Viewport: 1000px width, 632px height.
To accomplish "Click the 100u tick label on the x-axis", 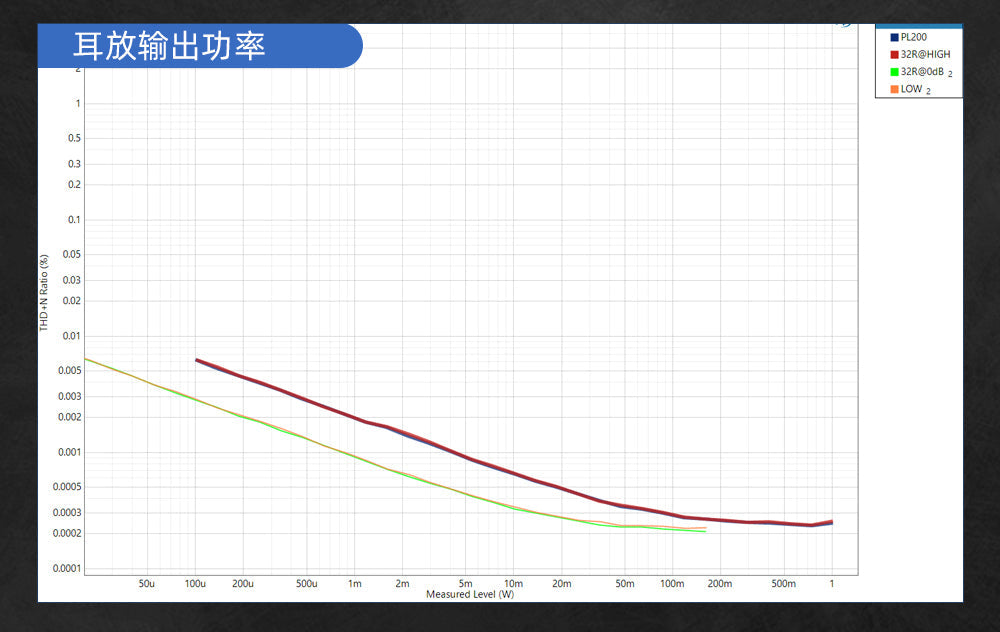I will click(x=195, y=583).
